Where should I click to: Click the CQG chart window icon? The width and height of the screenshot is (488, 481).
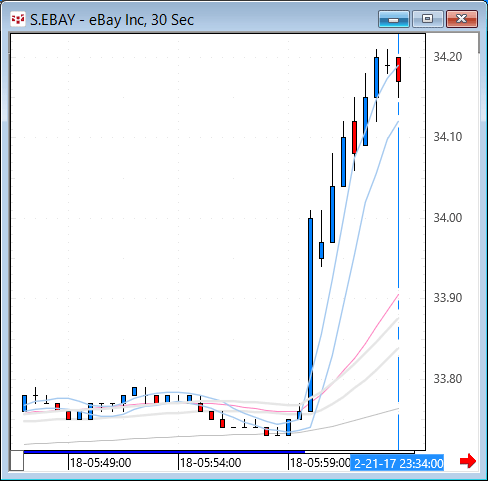[18, 19]
